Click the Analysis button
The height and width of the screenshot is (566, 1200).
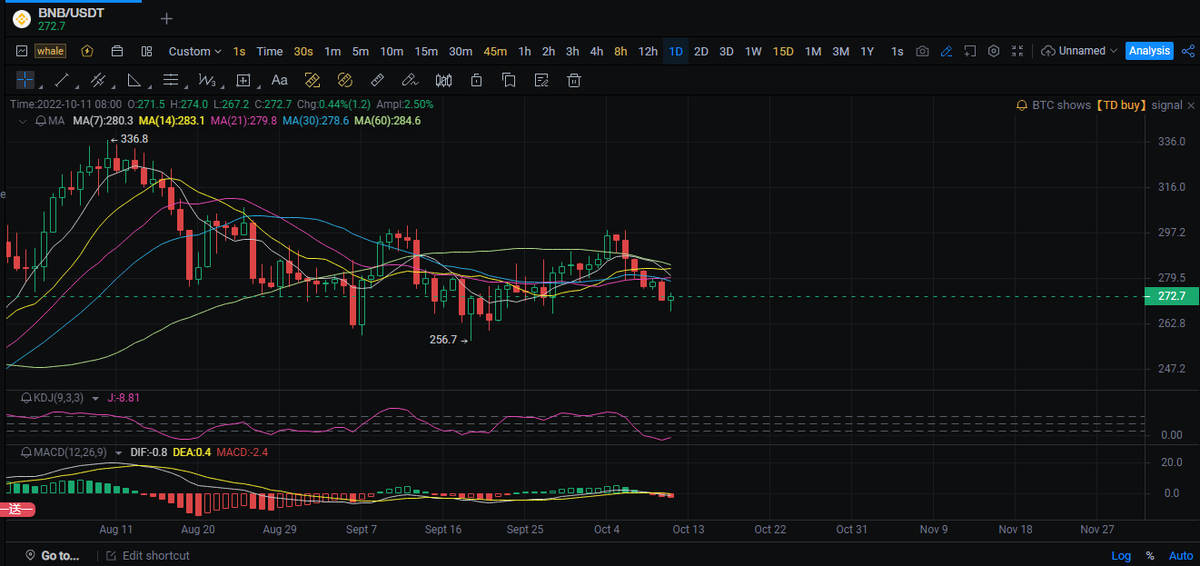(1149, 51)
